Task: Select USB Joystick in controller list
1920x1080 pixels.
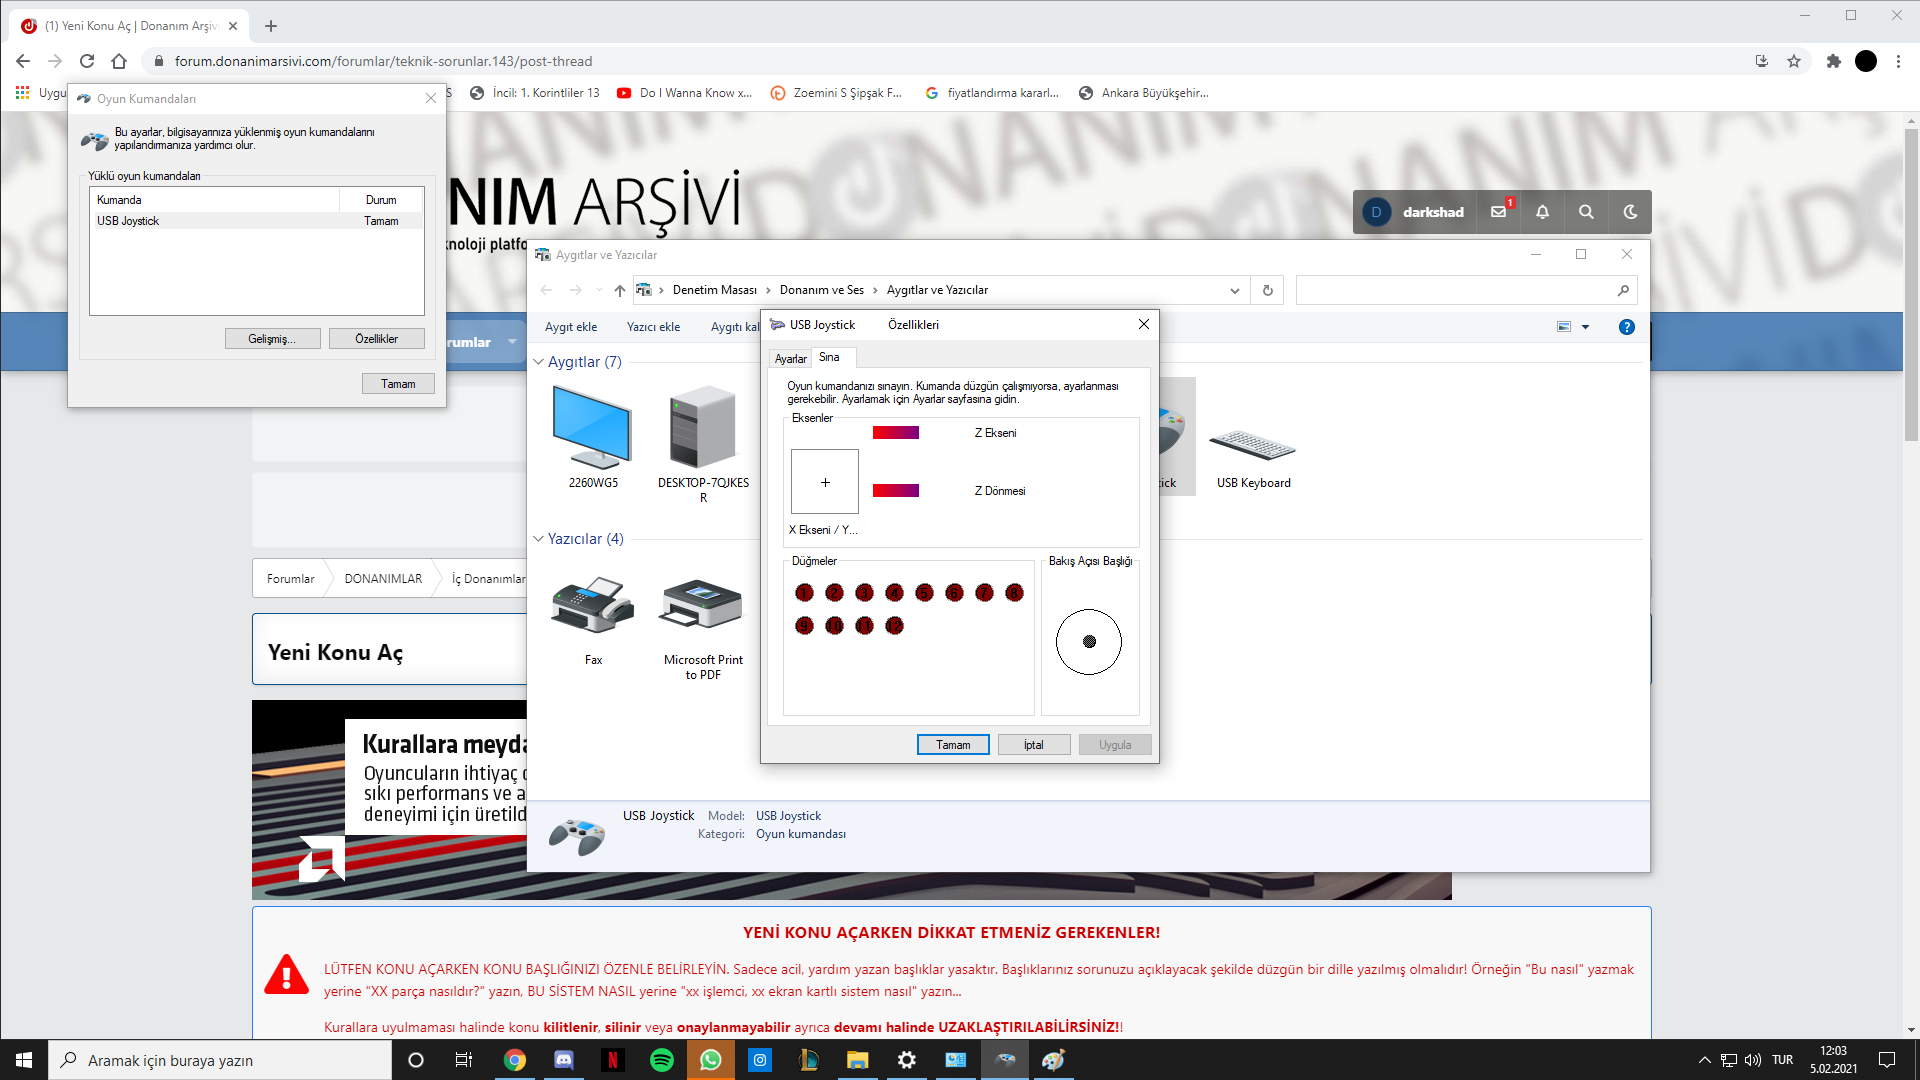Action: [128, 221]
